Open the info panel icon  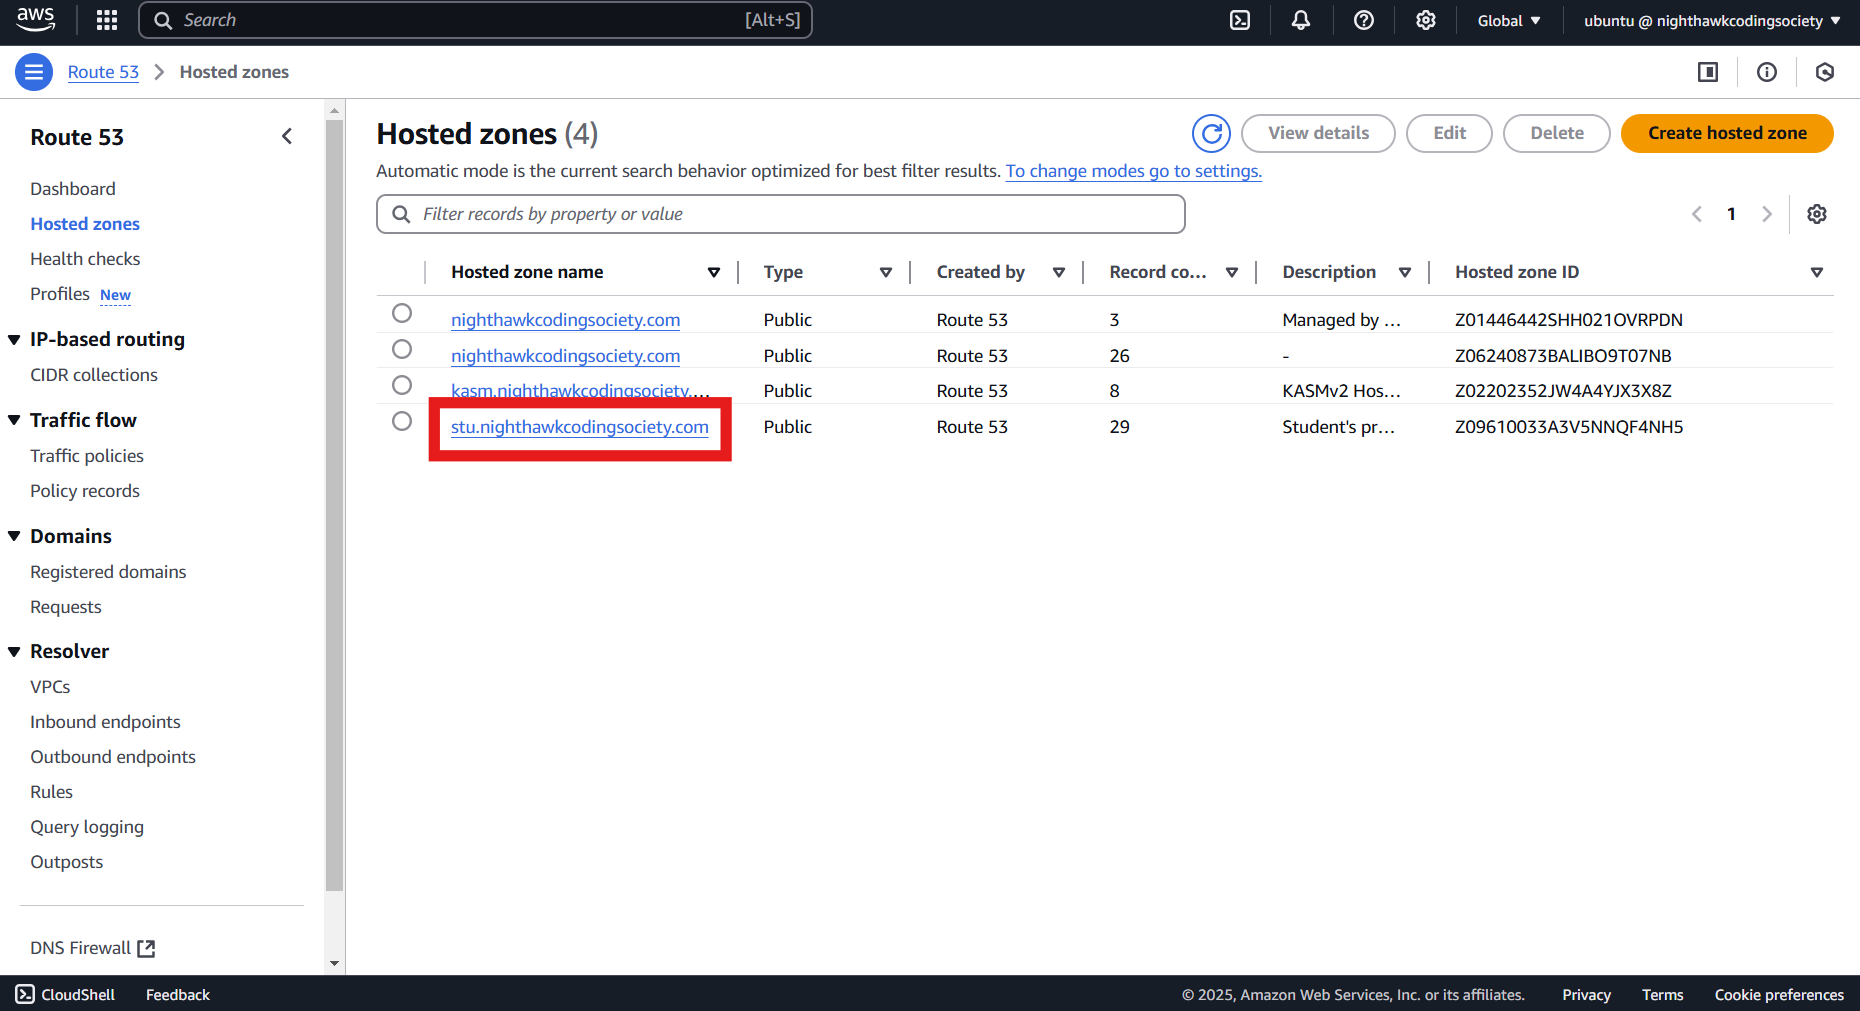pos(1767,72)
